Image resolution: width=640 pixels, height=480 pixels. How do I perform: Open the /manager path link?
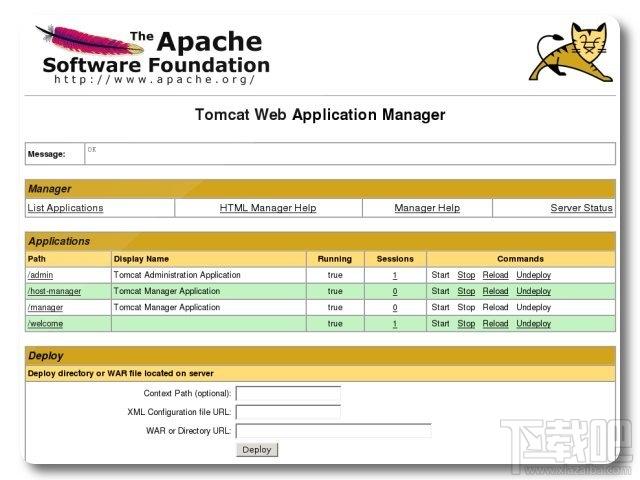[45, 307]
